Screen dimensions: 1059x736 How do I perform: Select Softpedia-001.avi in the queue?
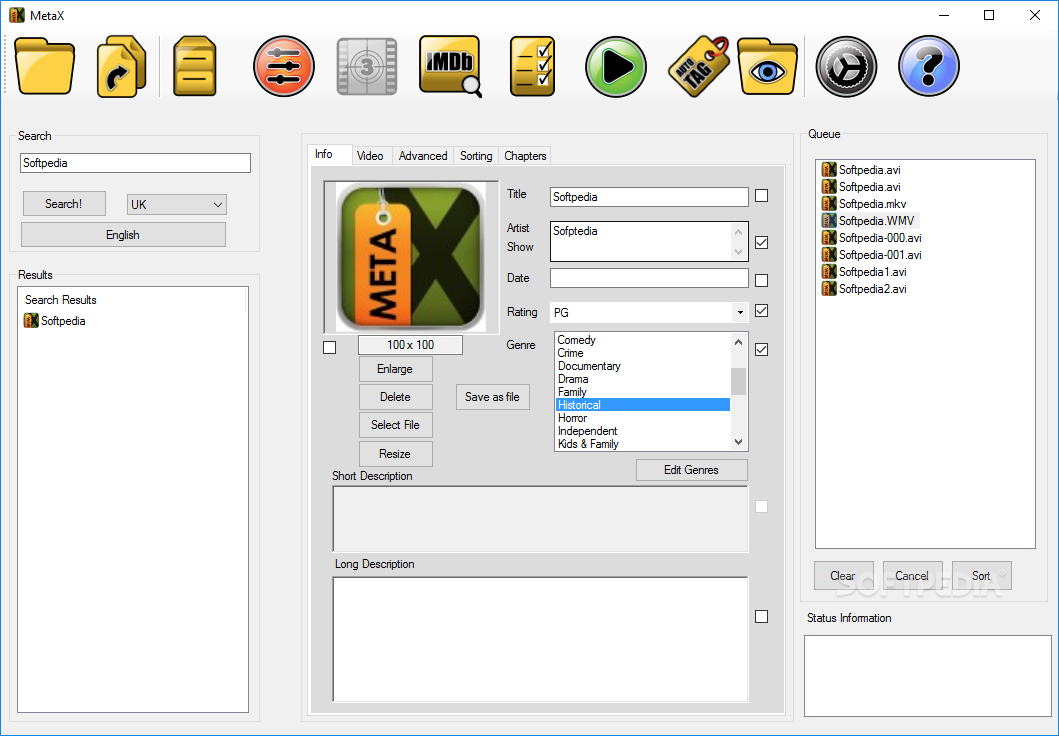coord(879,255)
